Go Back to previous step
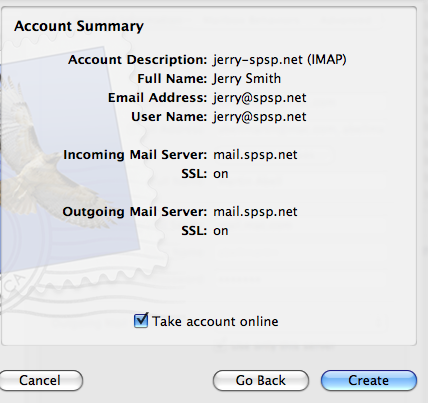This screenshot has width=428, height=403. coord(261,380)
